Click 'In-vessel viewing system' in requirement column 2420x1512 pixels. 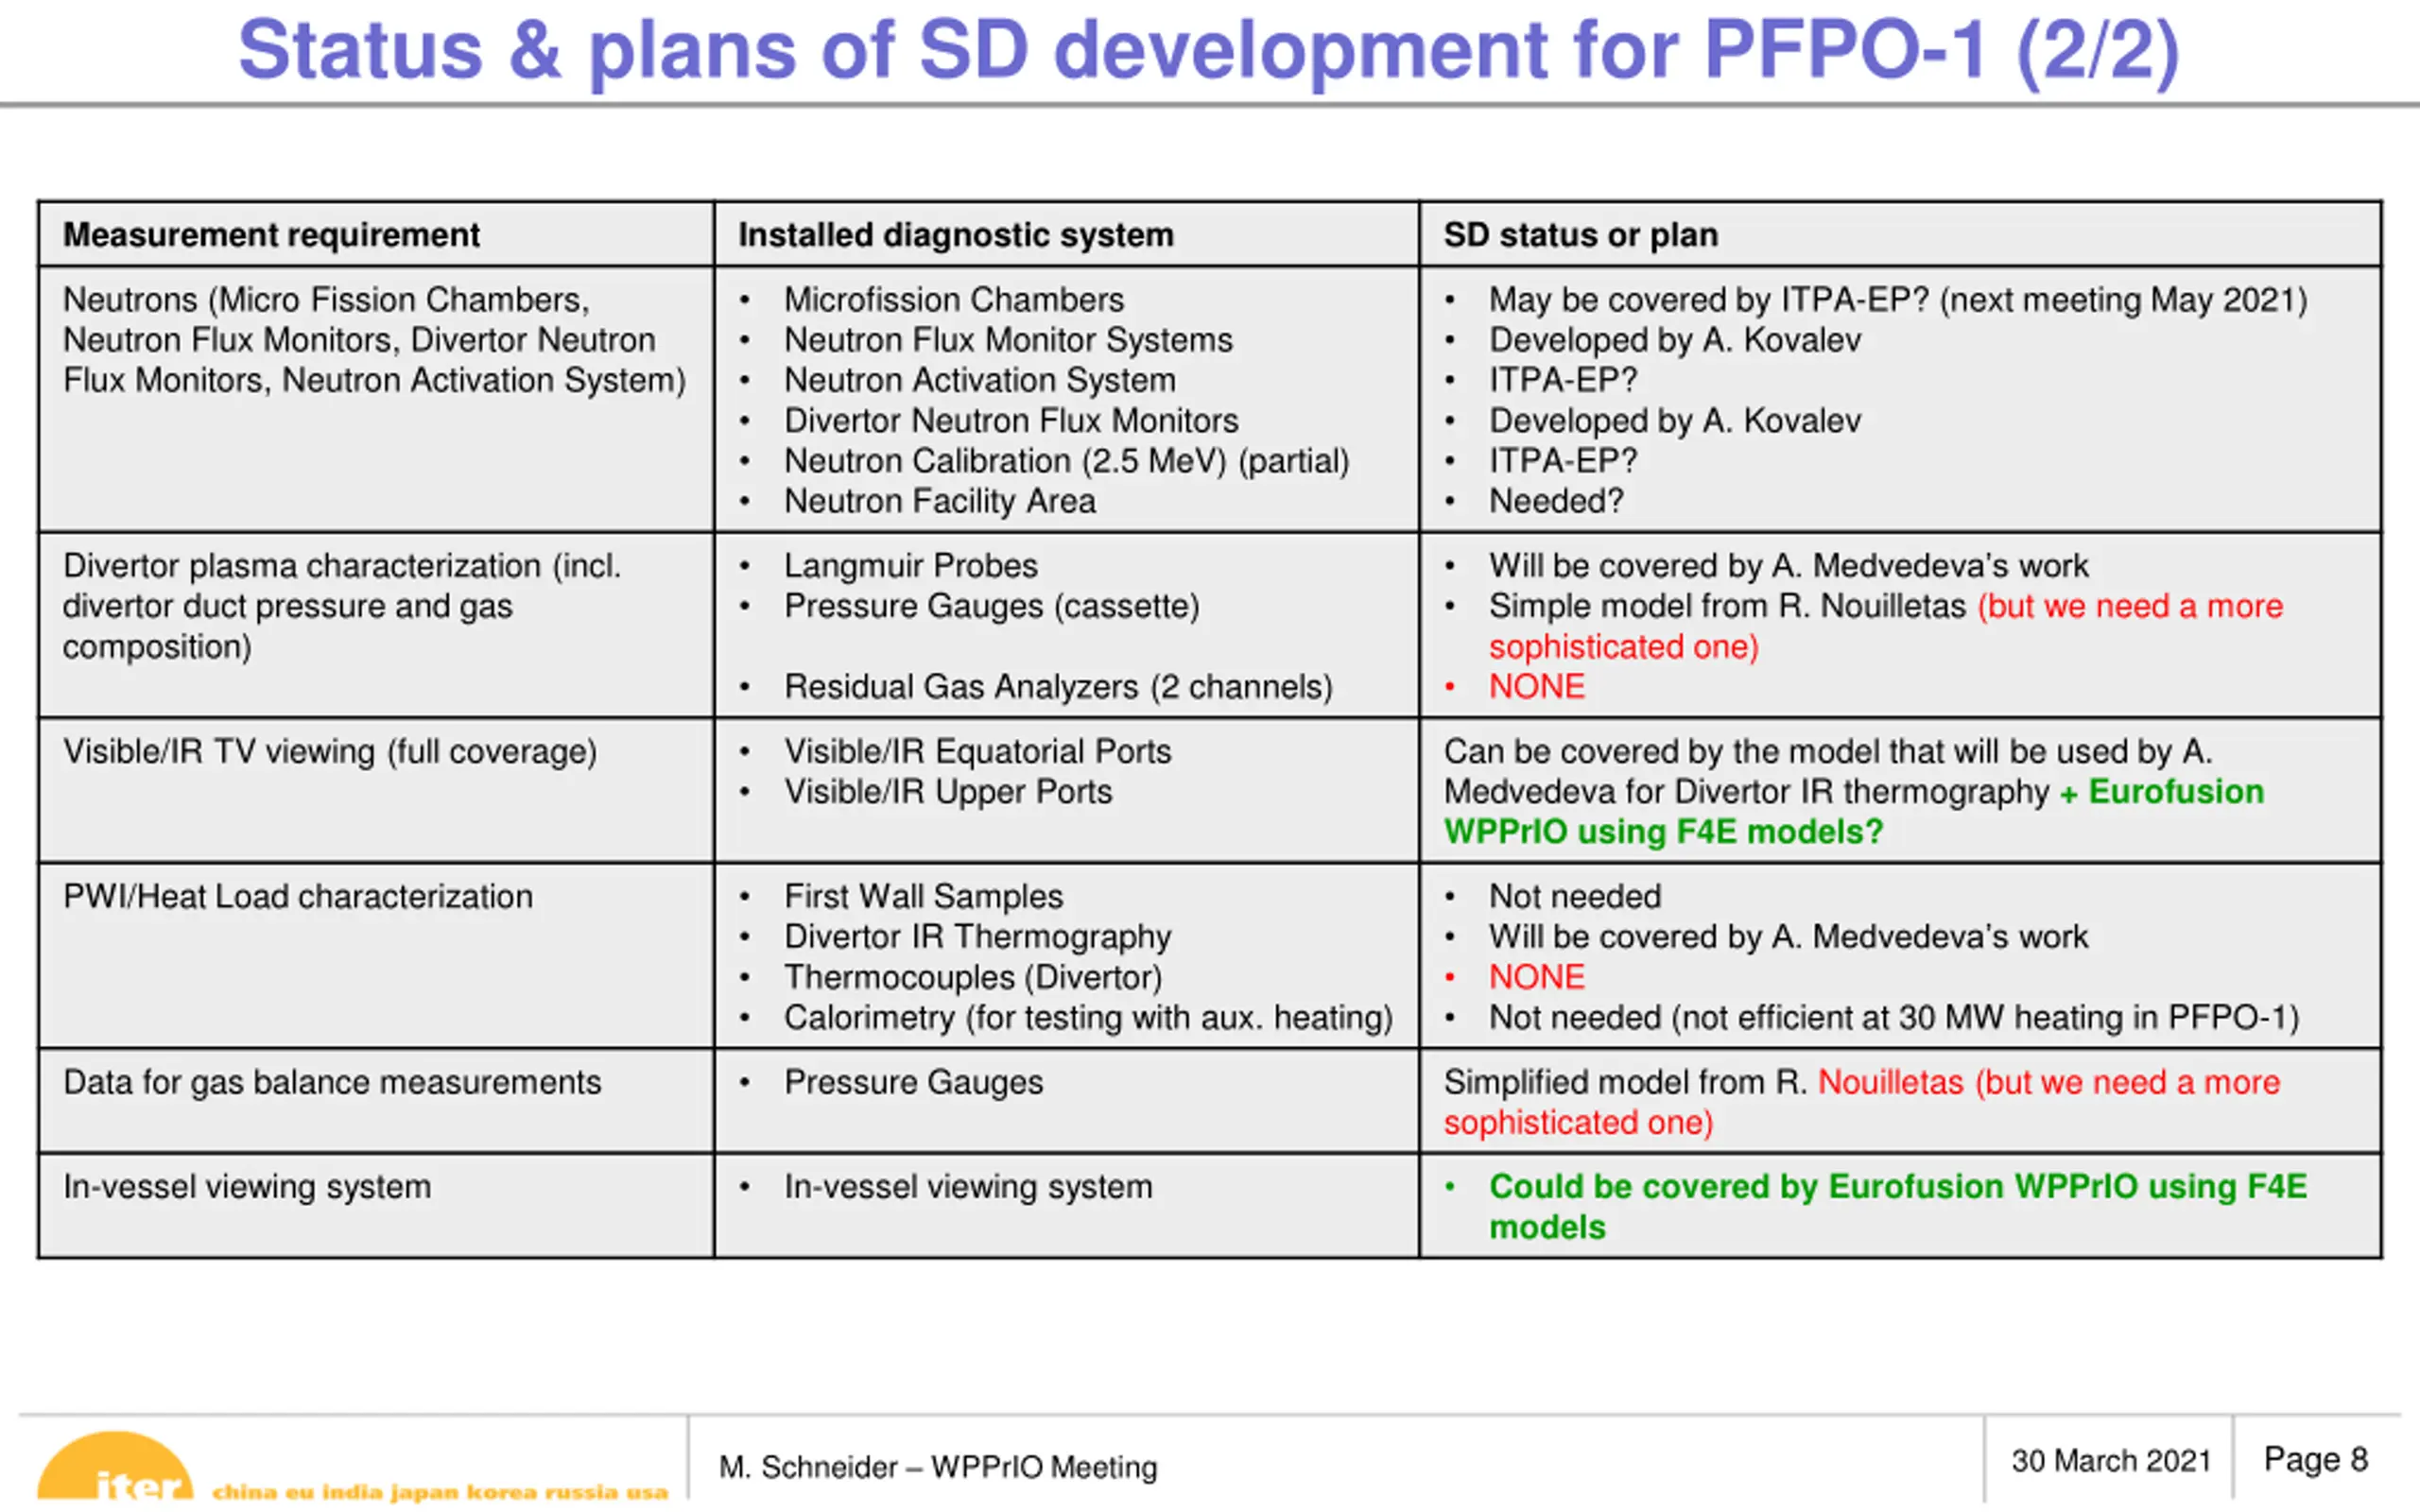click(x=247, y=1187)
